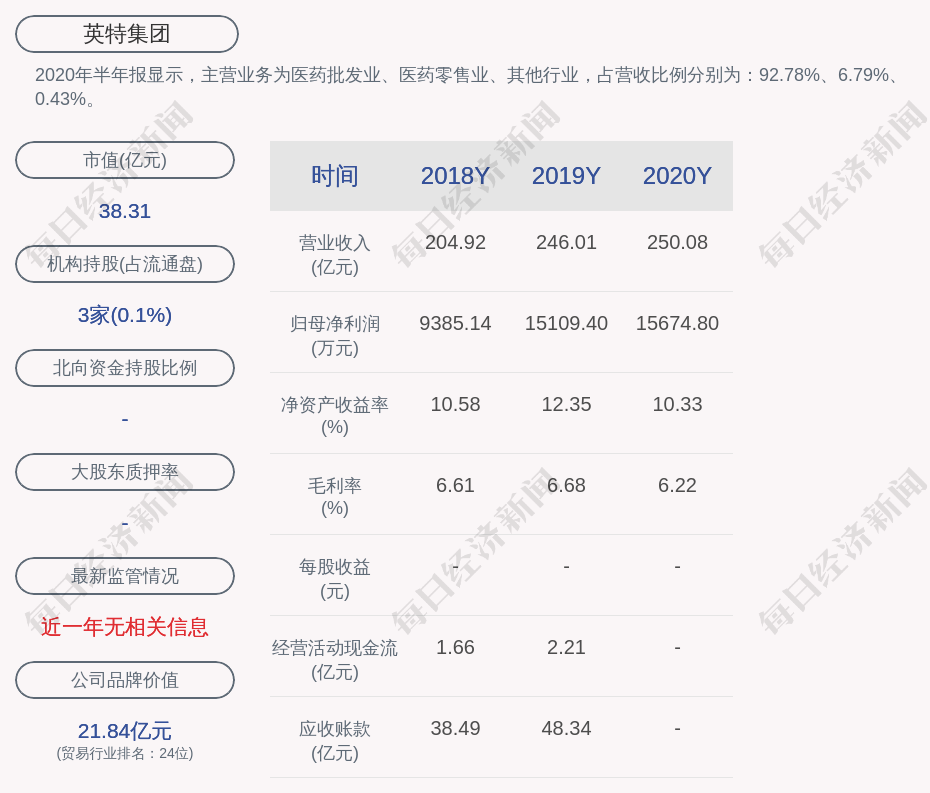This screenshot has width=930, height=793.
Task: Click the 21.84亿元 brand value figure
Action: [x=125, y=731]
